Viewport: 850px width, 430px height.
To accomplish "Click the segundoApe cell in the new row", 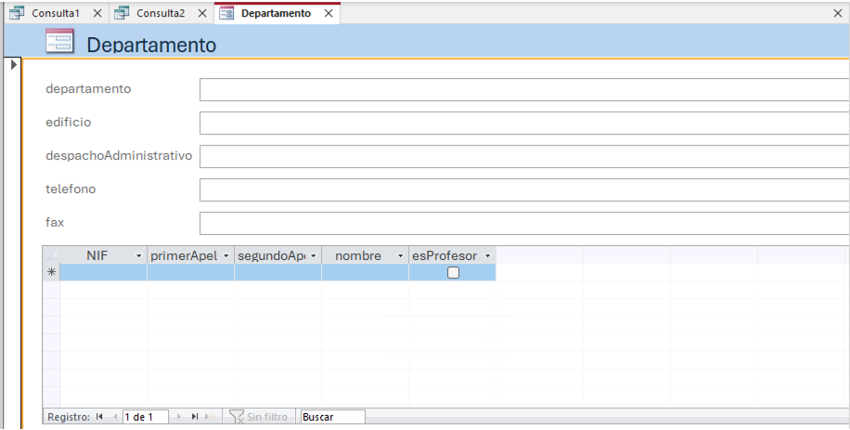I will [278, 272].
